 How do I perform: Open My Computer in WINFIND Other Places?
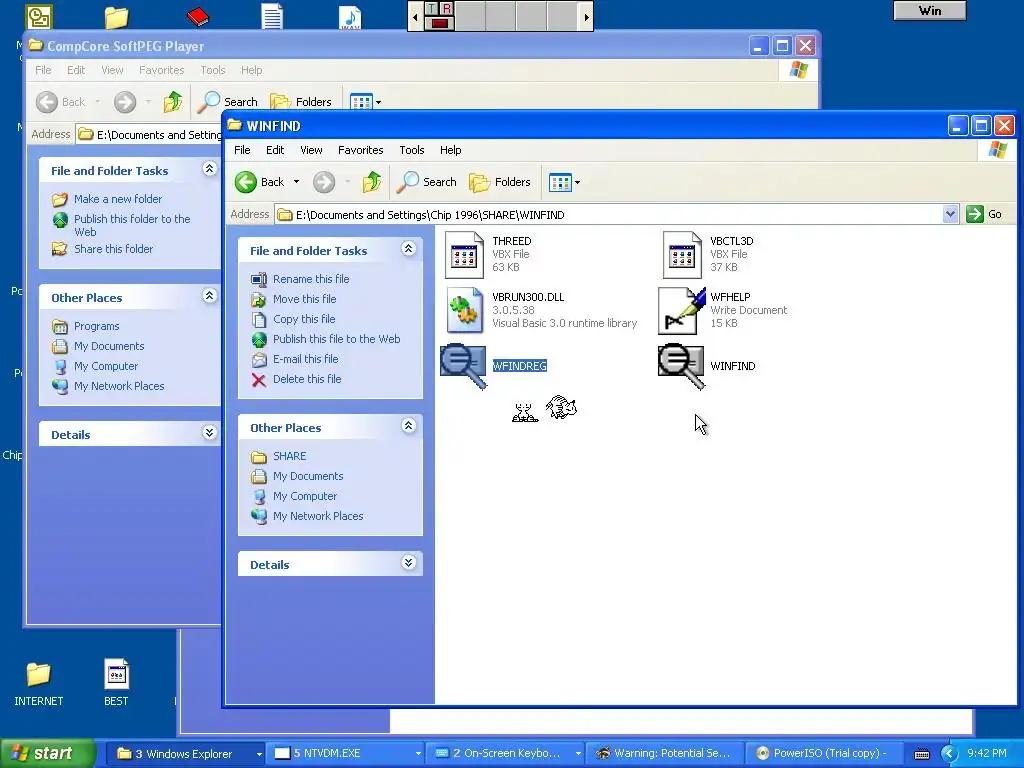pos(305,496)
